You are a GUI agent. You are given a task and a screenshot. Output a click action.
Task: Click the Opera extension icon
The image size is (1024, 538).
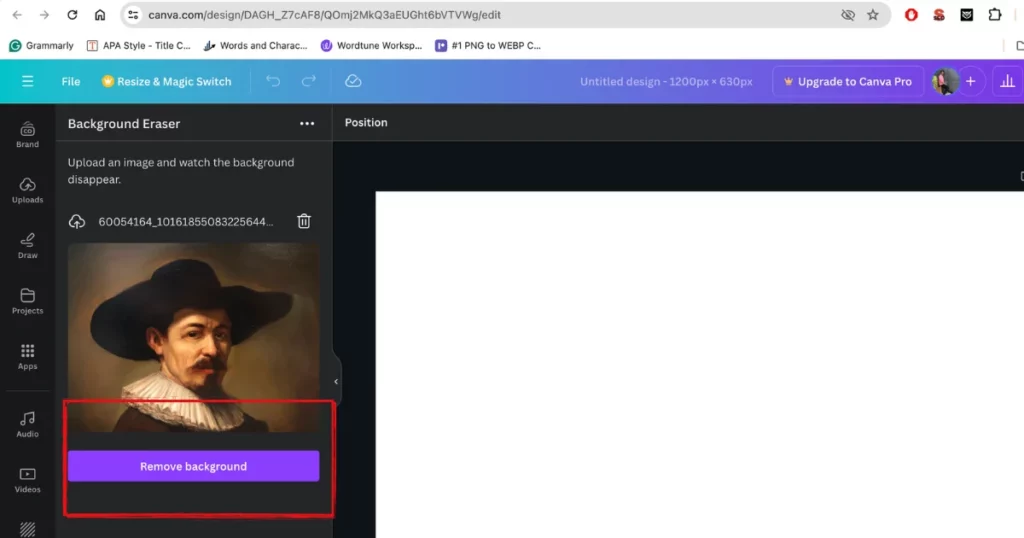point(911,14)
